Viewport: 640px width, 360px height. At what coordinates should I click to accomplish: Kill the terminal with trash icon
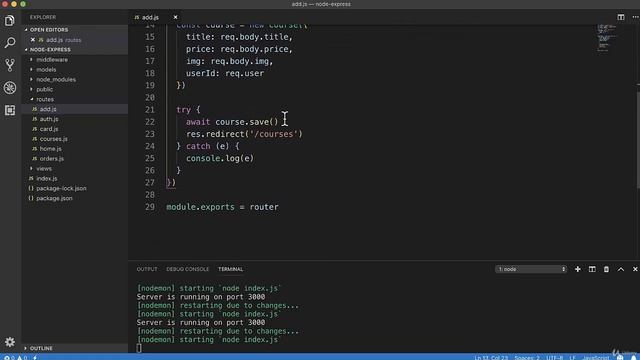pos(606,269)
